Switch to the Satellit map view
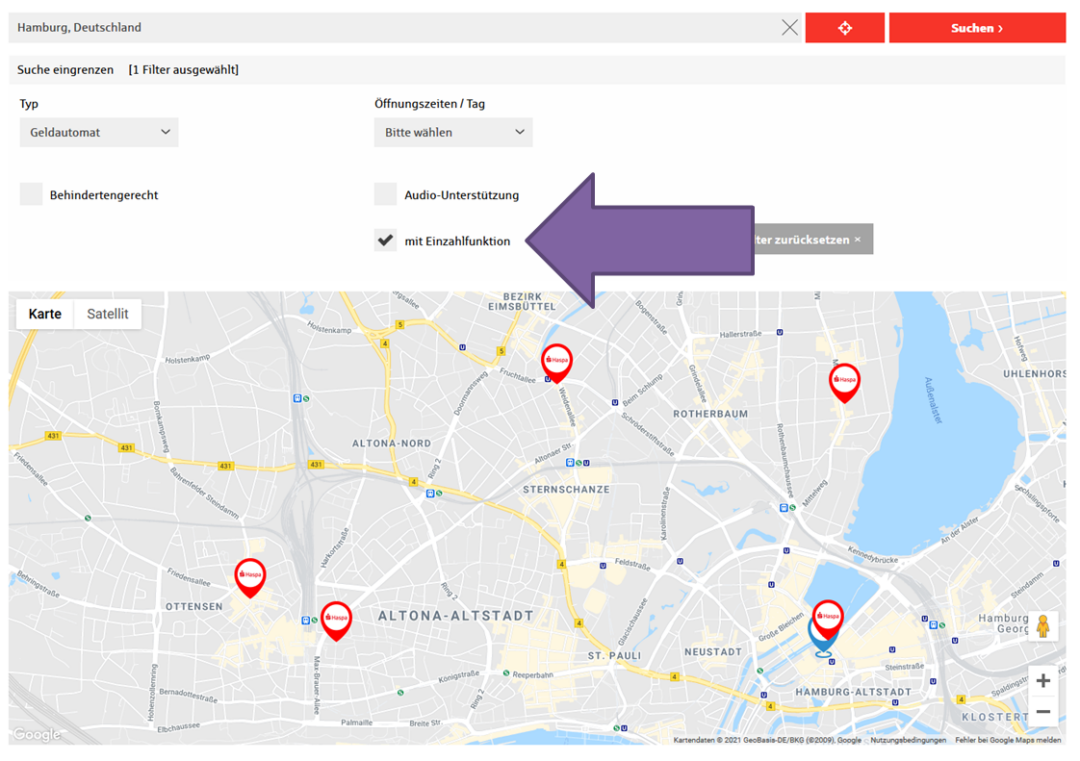The image size is (1080, 761). point(107,314)
